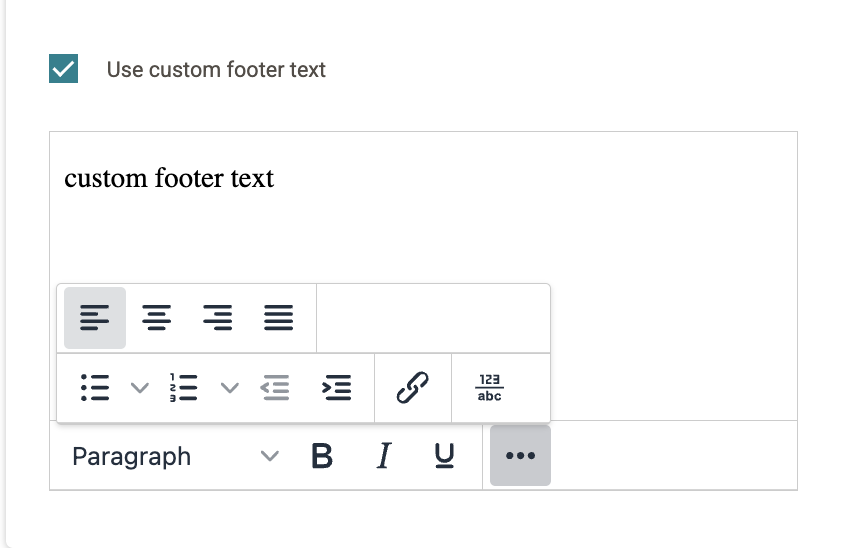Toggle bold formatting
The height and width of the screenshot is (548, 856).
(x=322, y=456)
